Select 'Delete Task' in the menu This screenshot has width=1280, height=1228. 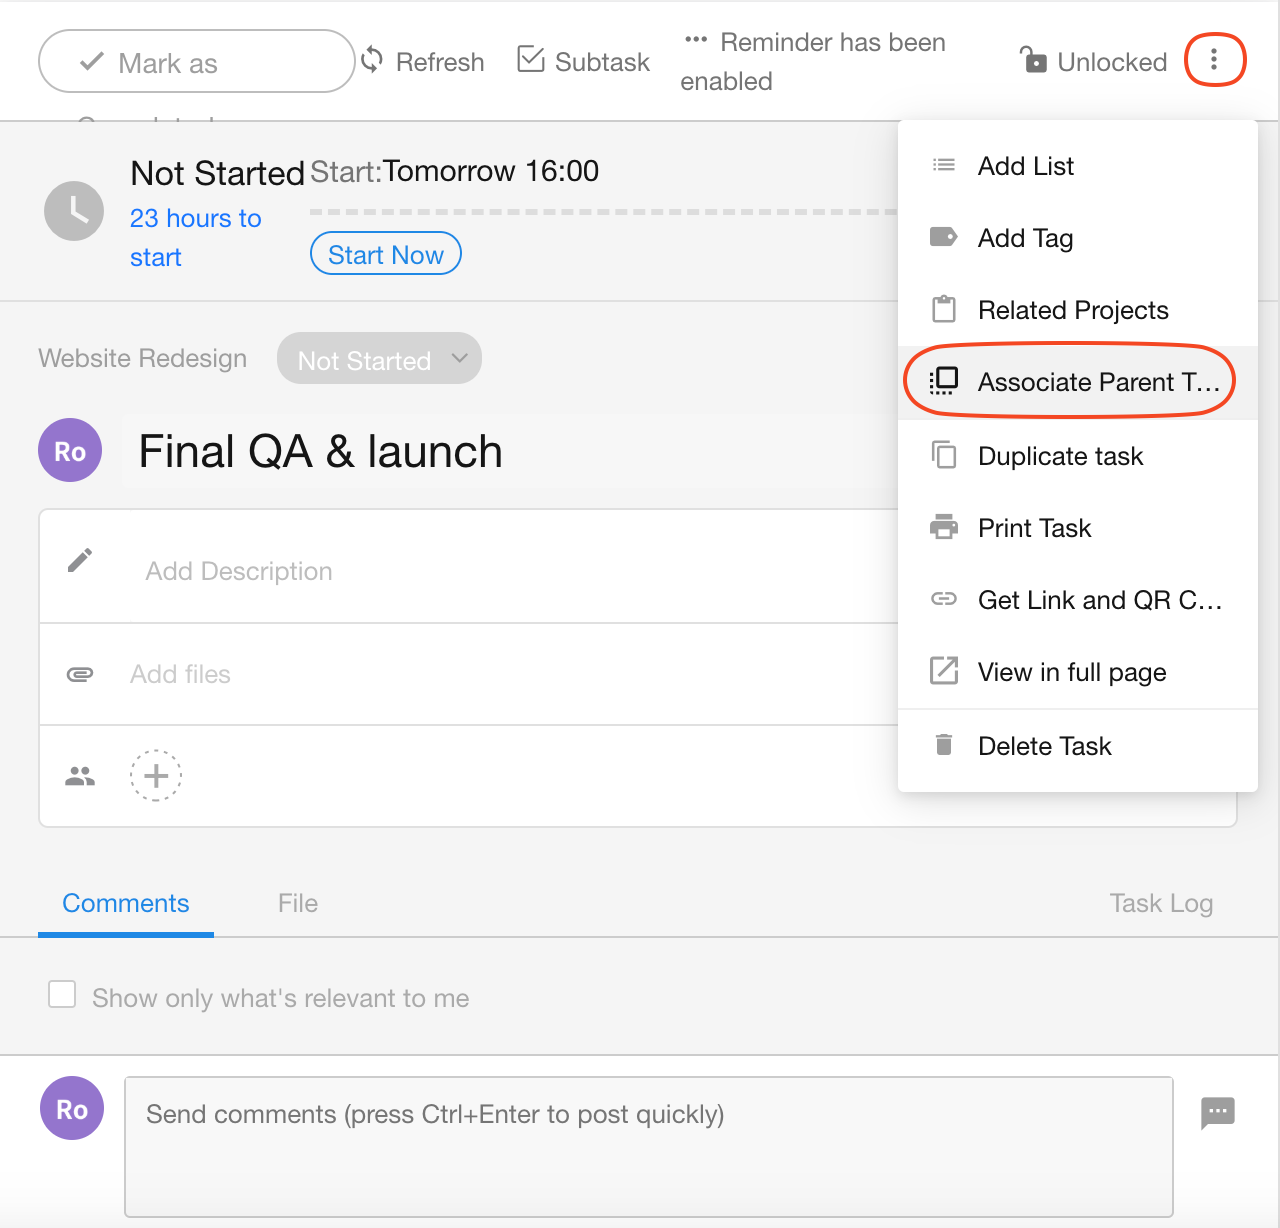tap(1044, 746)
